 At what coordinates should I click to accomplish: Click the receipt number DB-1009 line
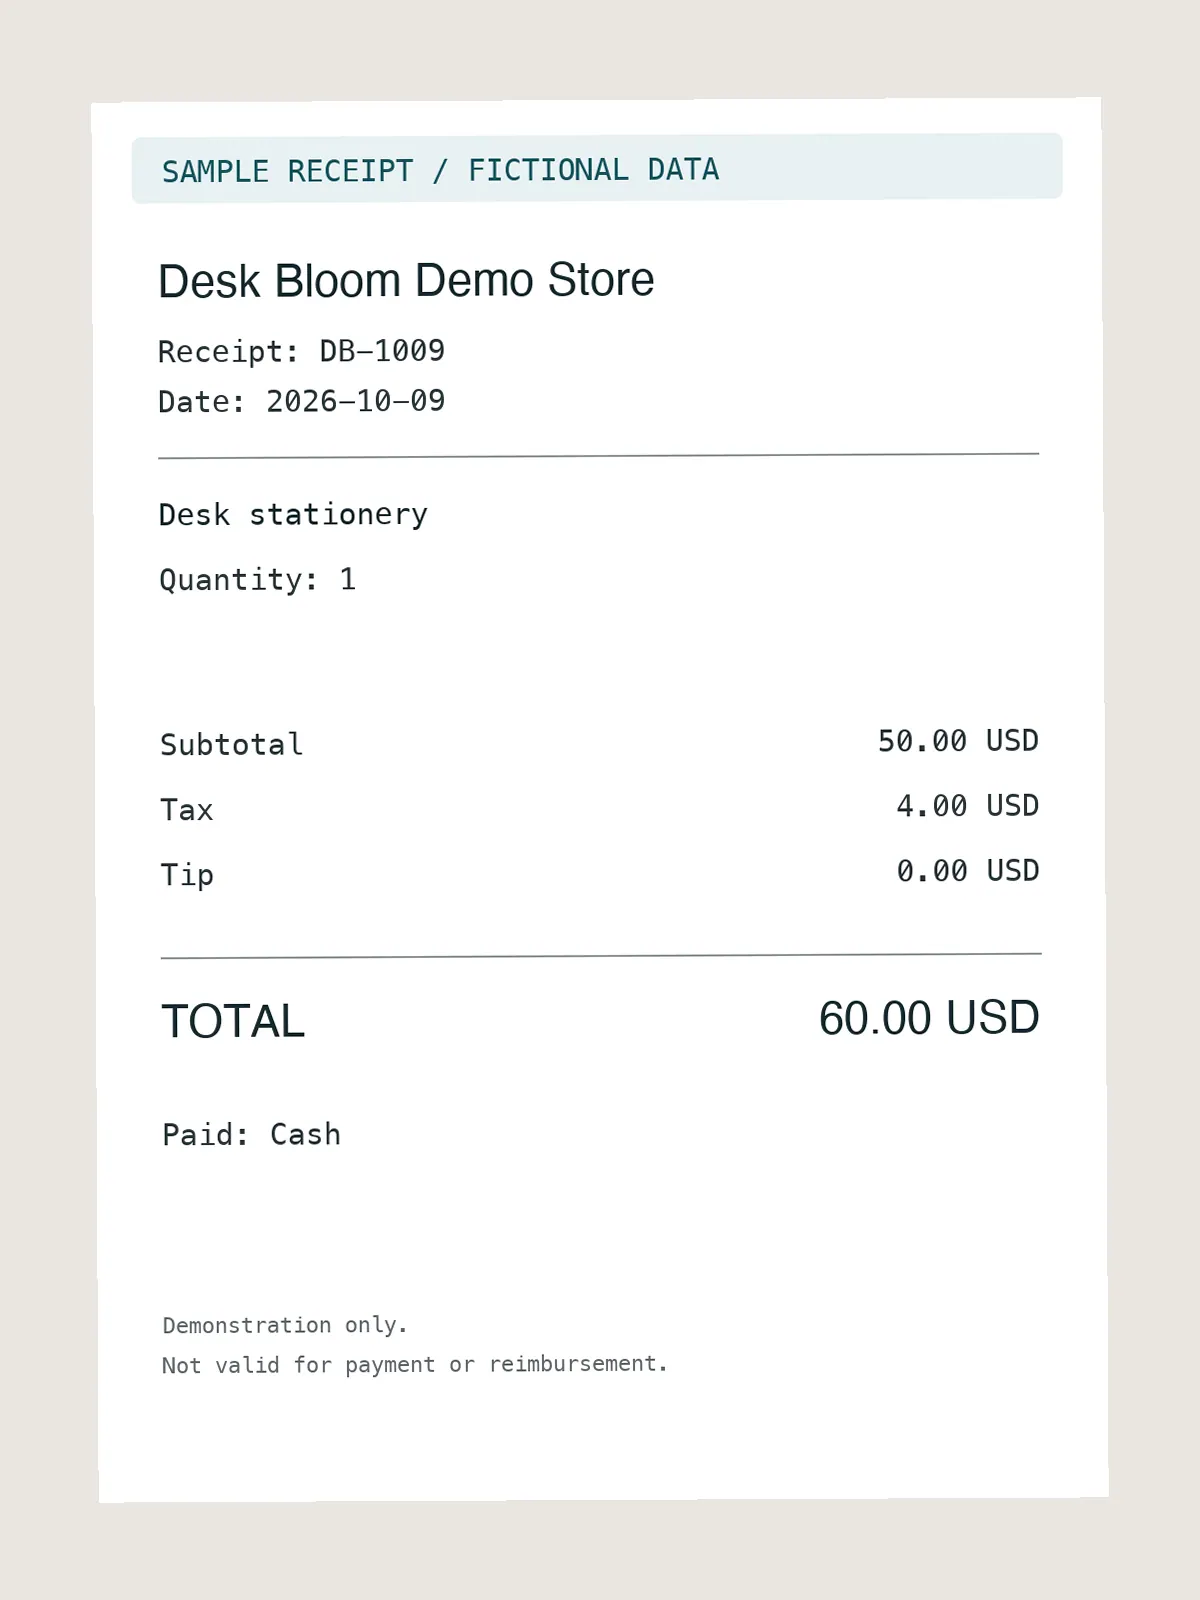point(301,351)
